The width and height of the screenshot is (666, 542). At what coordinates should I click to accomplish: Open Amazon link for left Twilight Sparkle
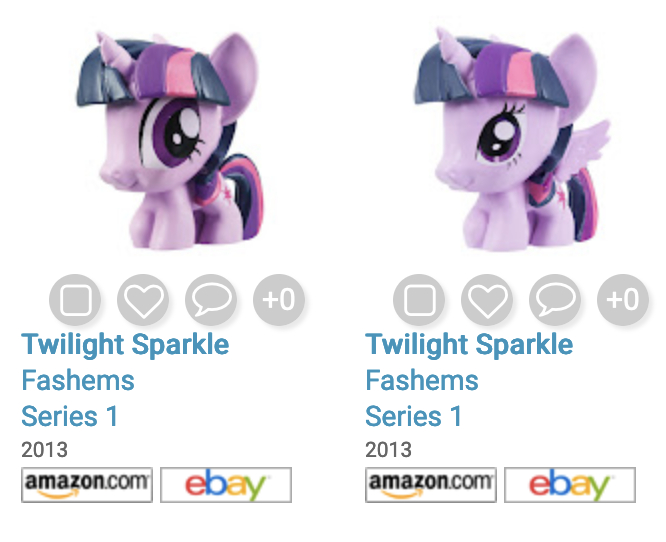[87, 485]
